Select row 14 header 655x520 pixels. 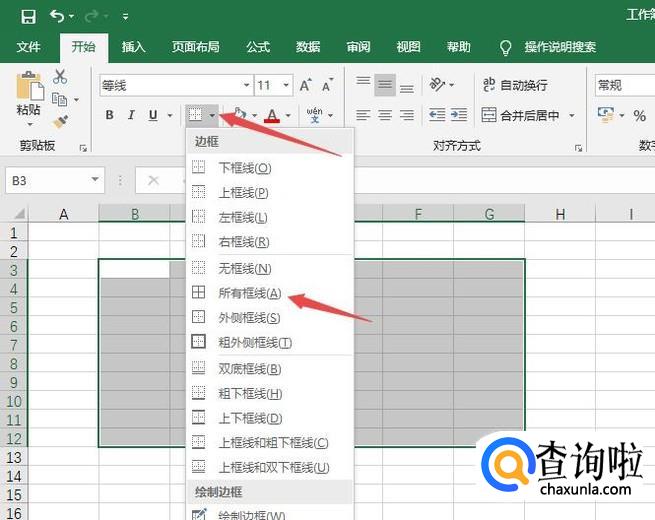click(14, 476)
